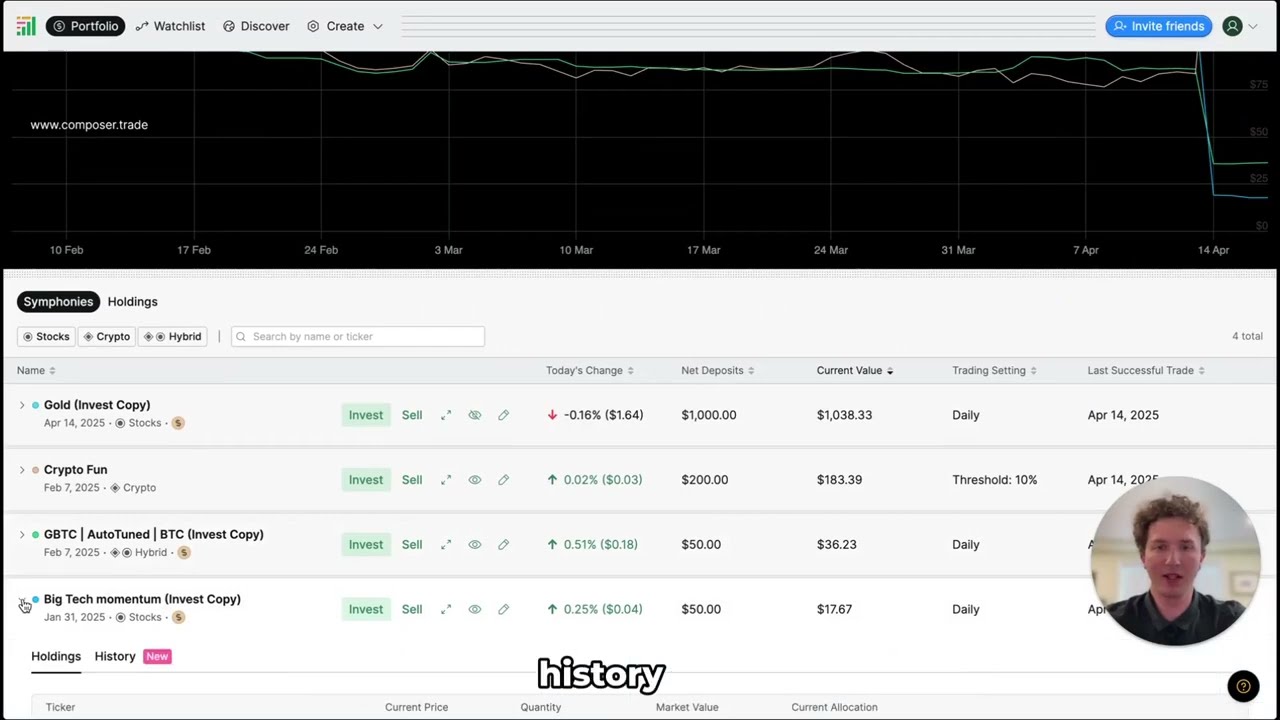This screenshot has width=1280, height=720.
Task: Open account dropdown arrow beside avatar
Action: (x=1253, y=27)
